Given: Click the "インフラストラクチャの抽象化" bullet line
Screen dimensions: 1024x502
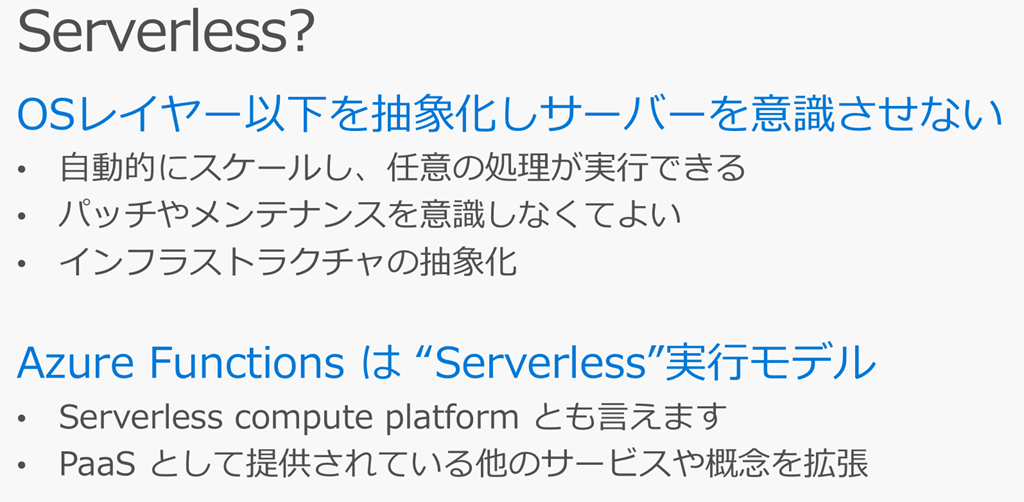Looking at the screenshot, I should tap(288, 262).
